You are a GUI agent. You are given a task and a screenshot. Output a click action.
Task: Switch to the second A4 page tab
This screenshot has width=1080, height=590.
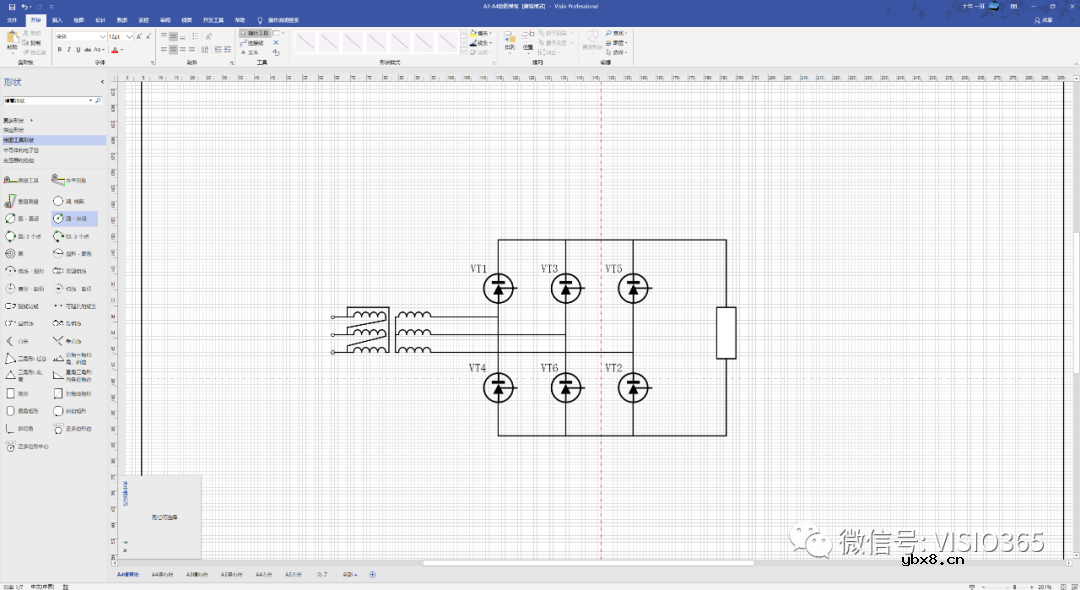click(x=162, y=575)
